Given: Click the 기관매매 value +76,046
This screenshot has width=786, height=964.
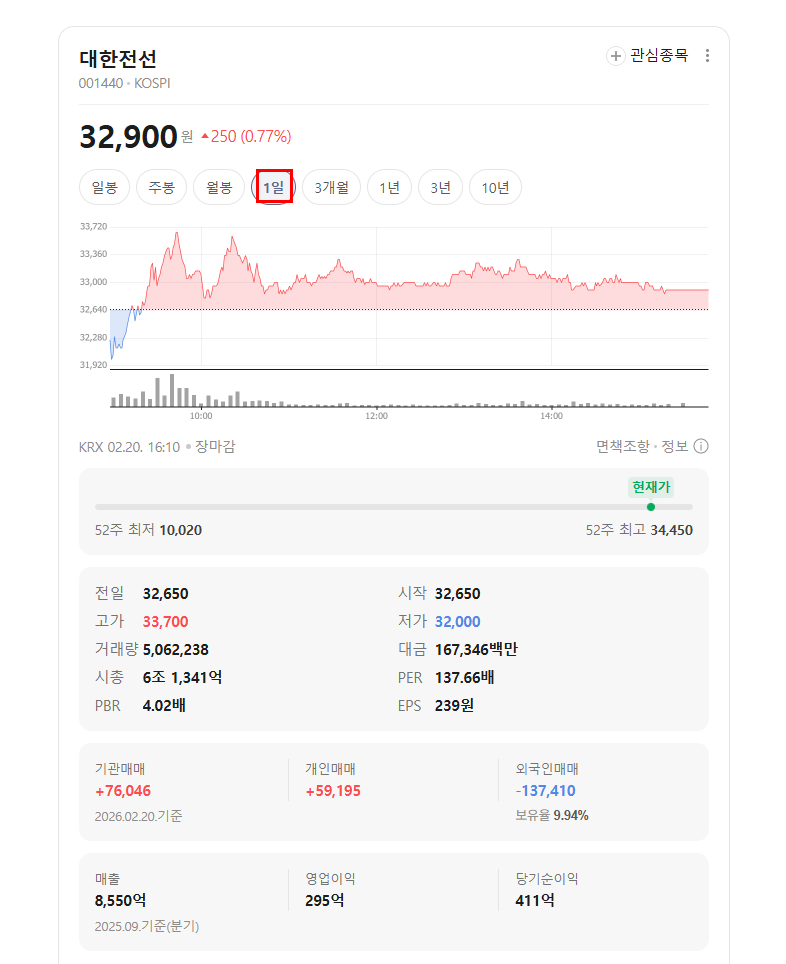Looking at the screenshot, I should [x=123, y=791].
